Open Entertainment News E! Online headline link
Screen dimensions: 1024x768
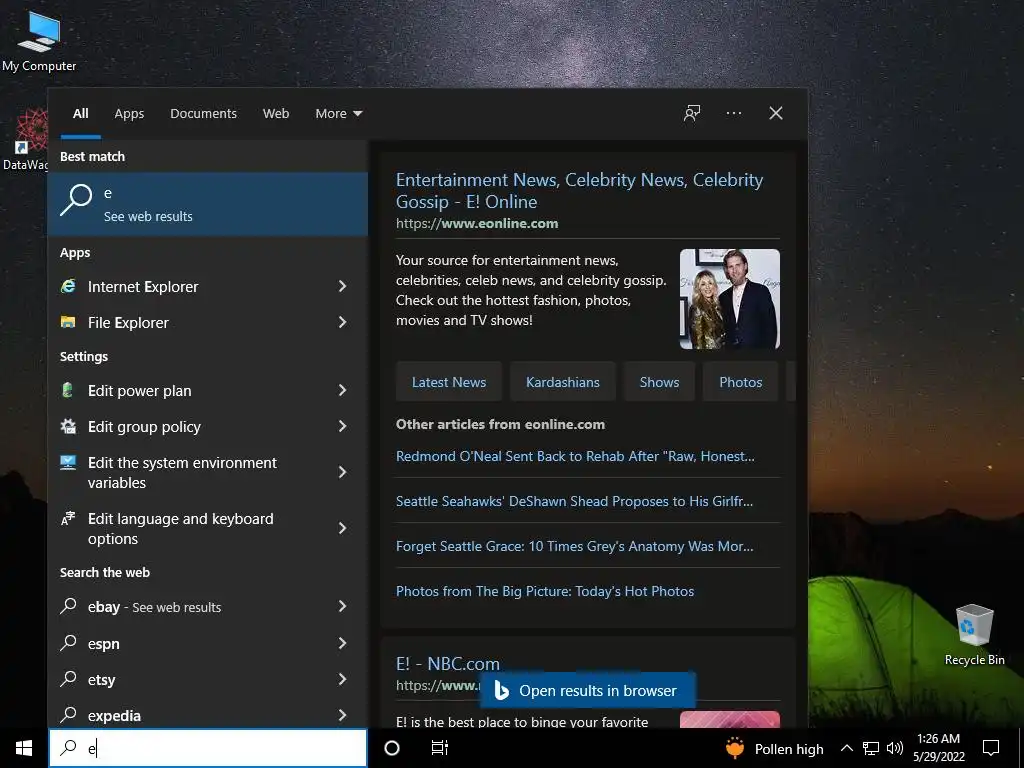point(579,190)
